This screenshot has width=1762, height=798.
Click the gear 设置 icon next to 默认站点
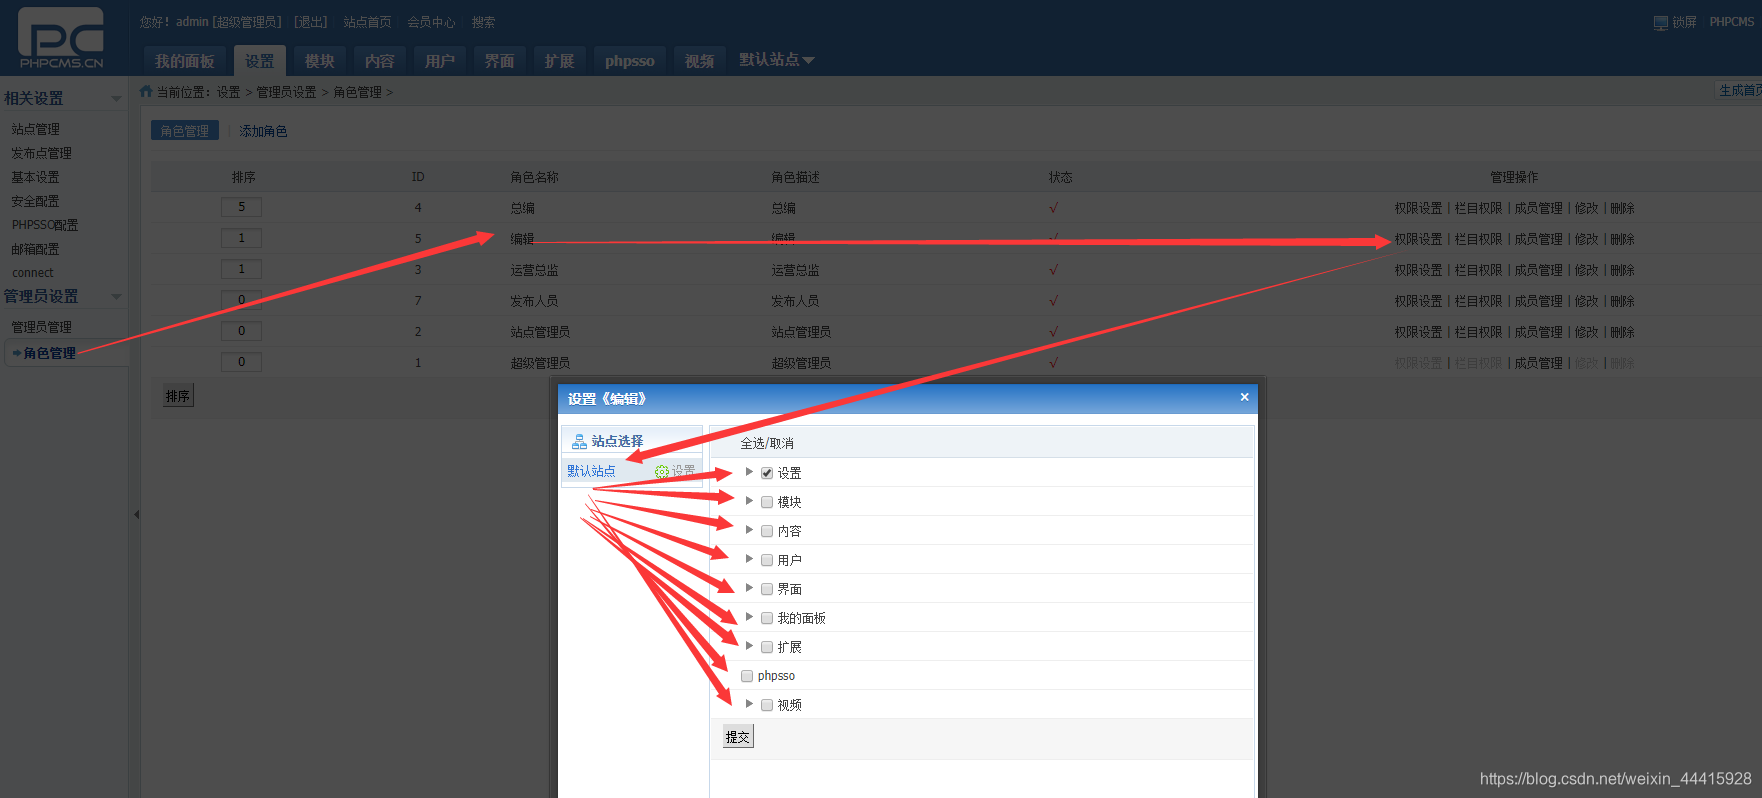661,471
